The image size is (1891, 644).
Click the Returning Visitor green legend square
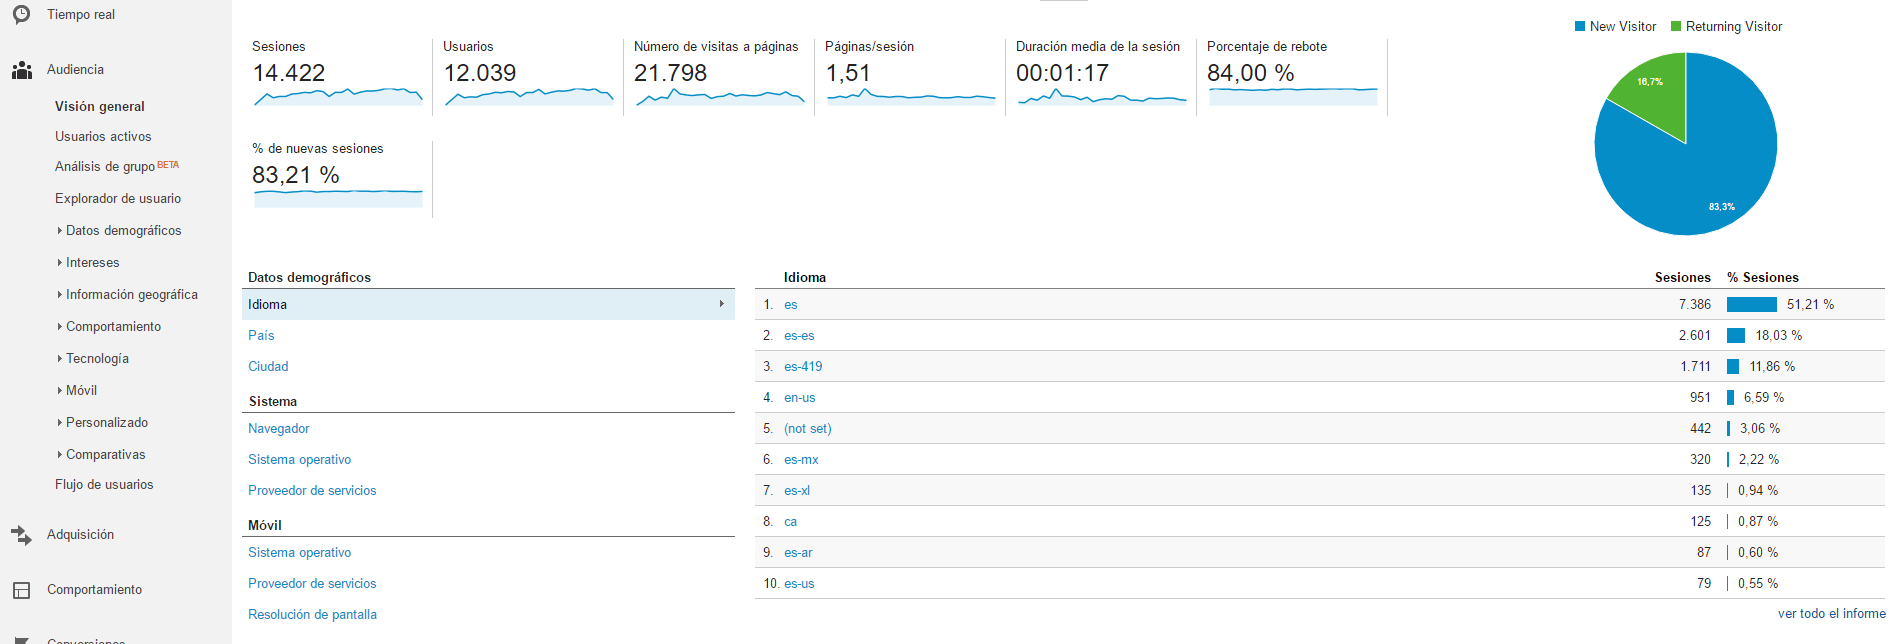tap(1676, 27)
